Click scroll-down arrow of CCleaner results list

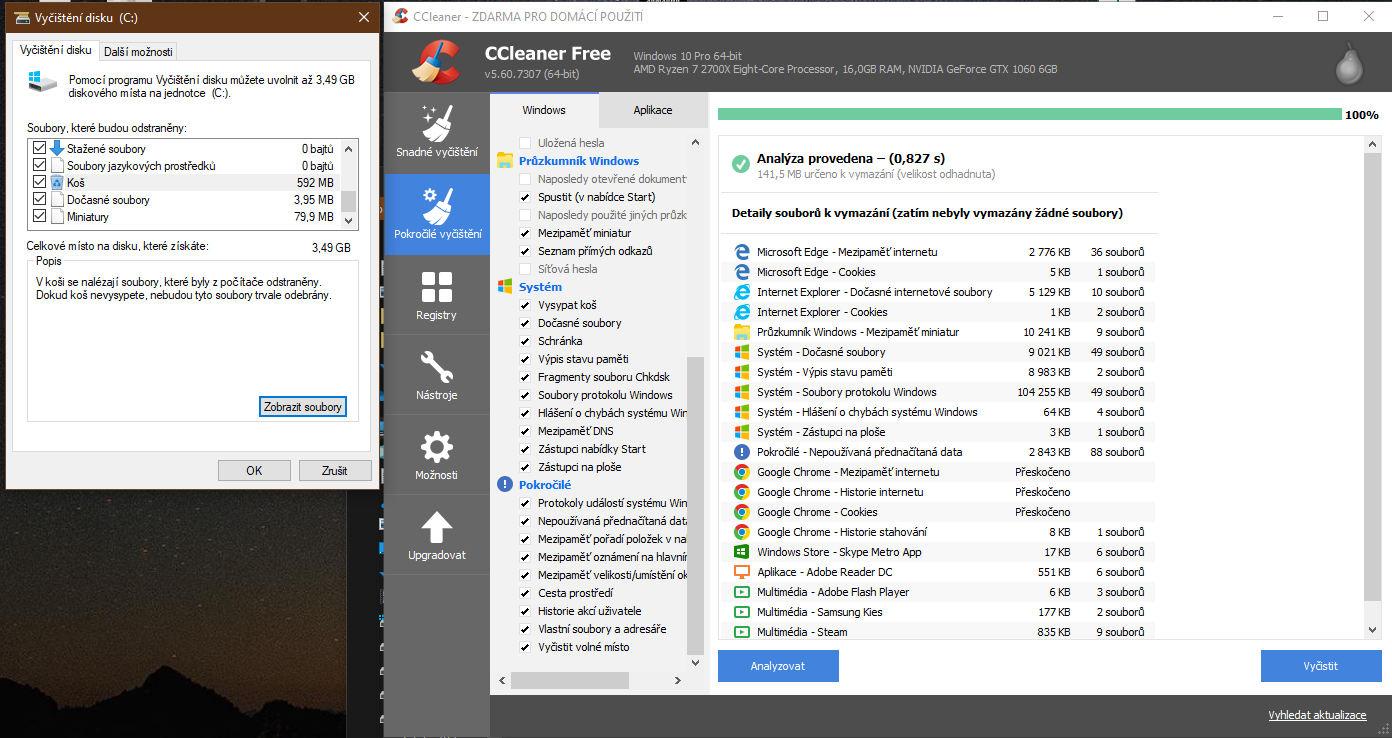[x=1373, y=629]
